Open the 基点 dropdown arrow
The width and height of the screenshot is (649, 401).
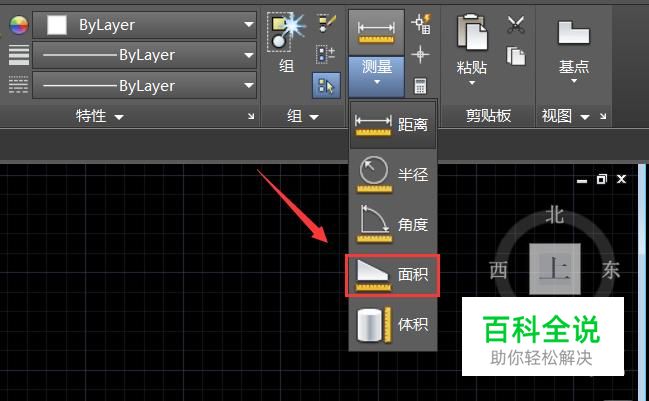click(x=574, y=81)
